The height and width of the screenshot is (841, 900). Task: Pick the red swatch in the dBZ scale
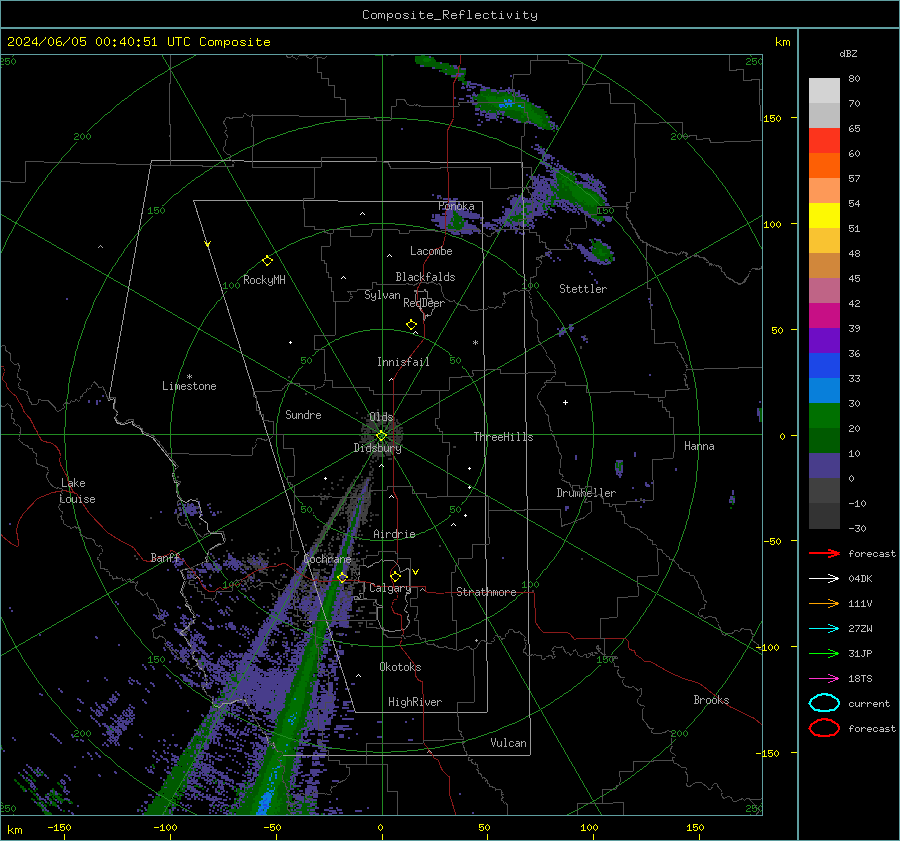824,141
